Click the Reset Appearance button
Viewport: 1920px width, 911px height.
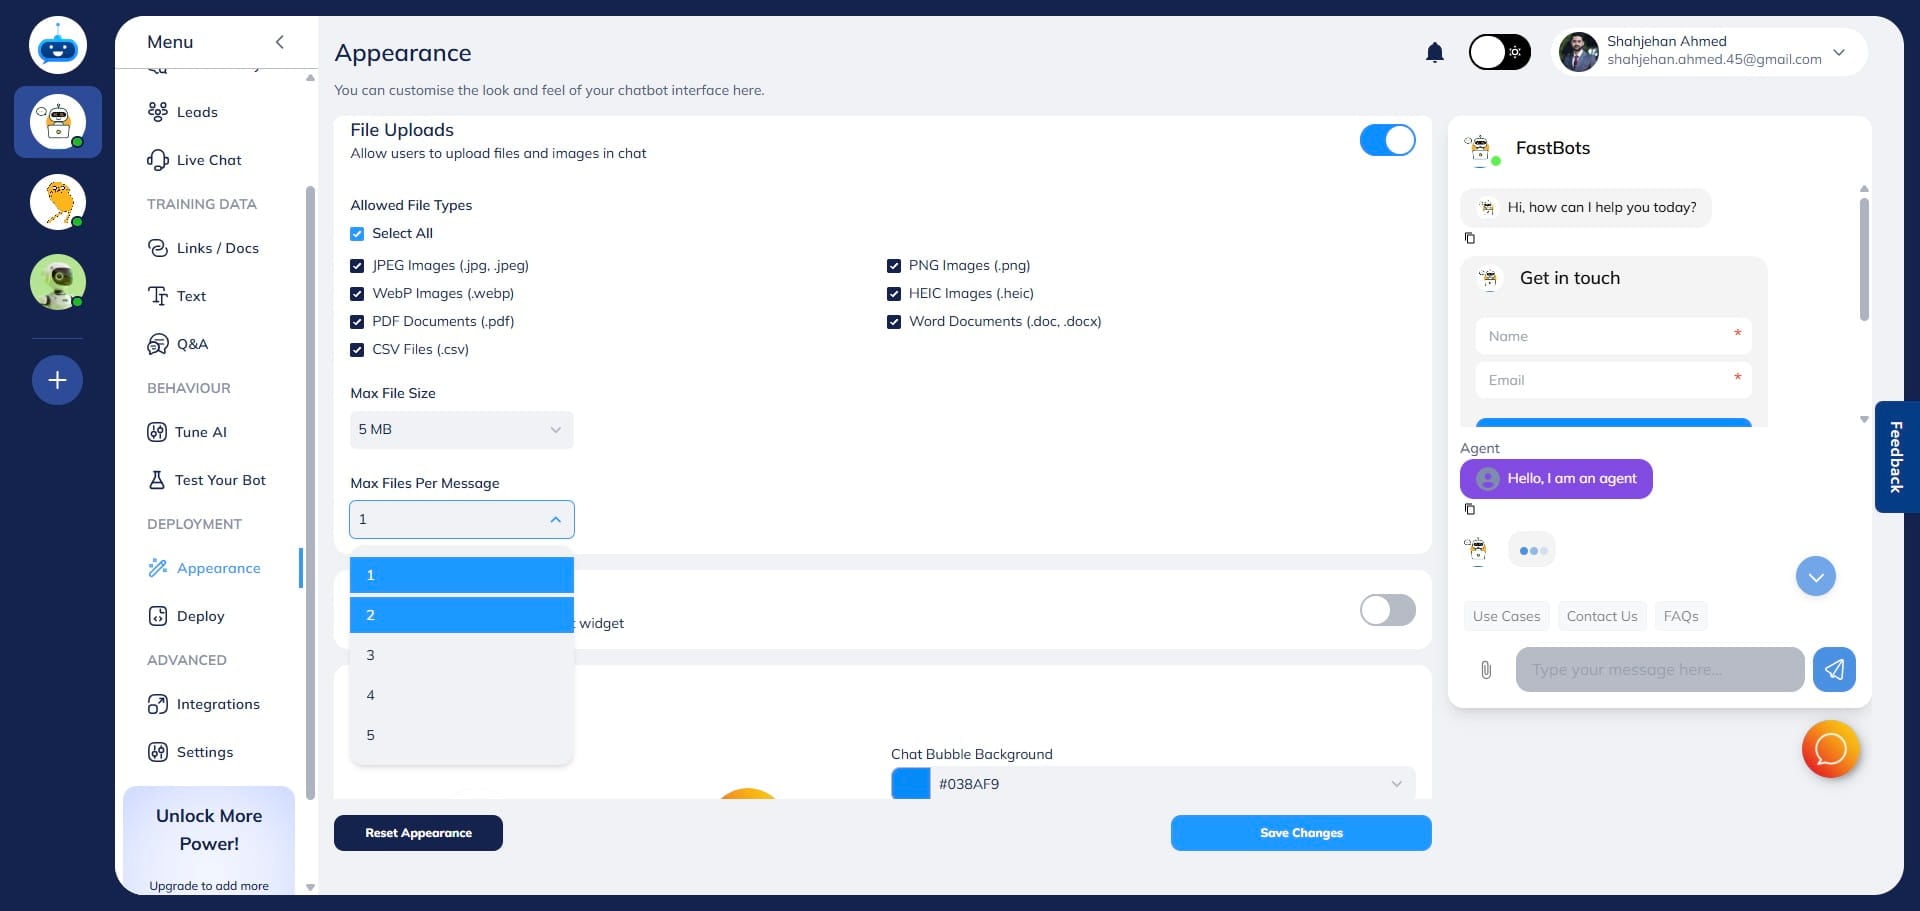coord(418,833)
